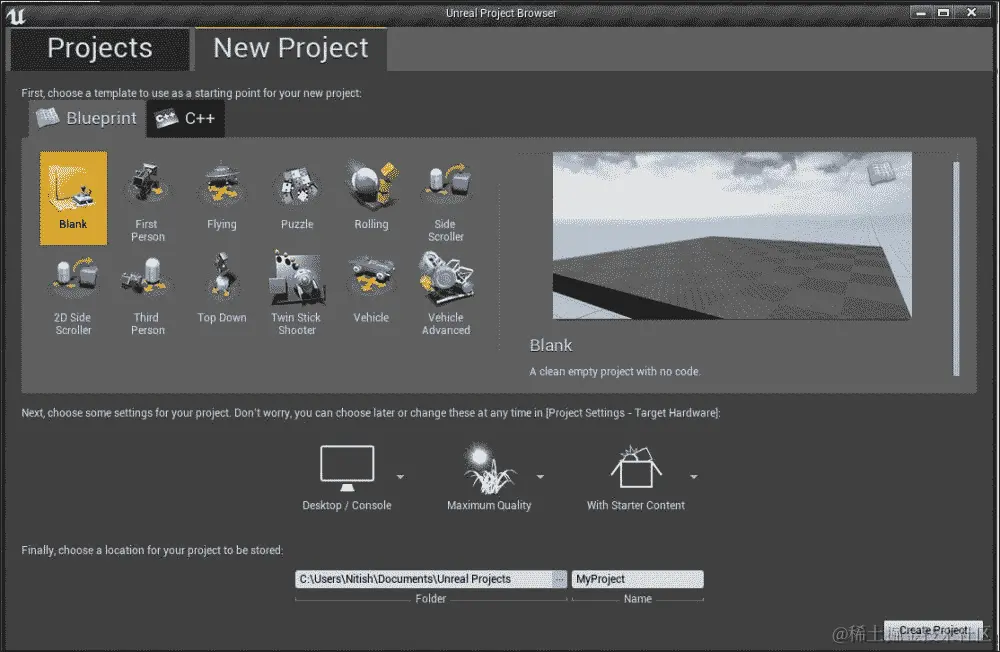Choose the Third Person template
This screenshot has height=652, width=1000.
tap(147, 295)
